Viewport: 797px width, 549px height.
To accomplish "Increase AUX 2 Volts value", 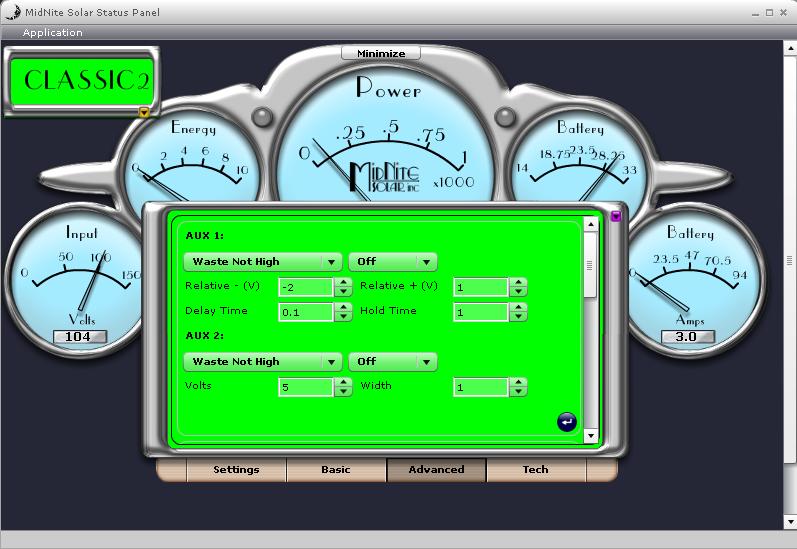I will tap(344, 382).
